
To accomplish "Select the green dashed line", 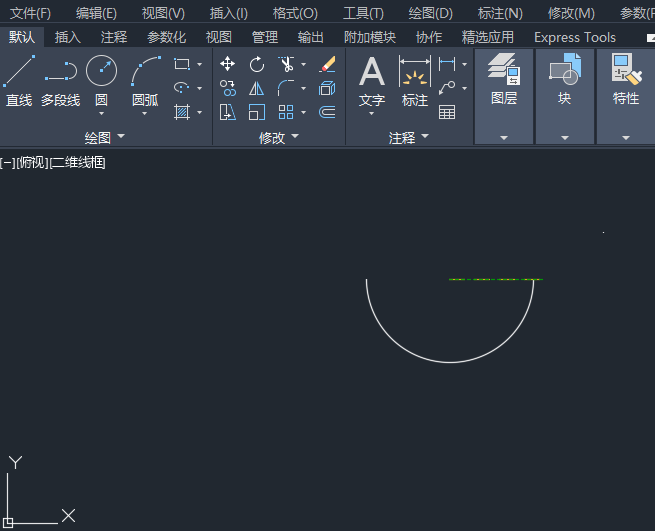I will tap(496, 279).
